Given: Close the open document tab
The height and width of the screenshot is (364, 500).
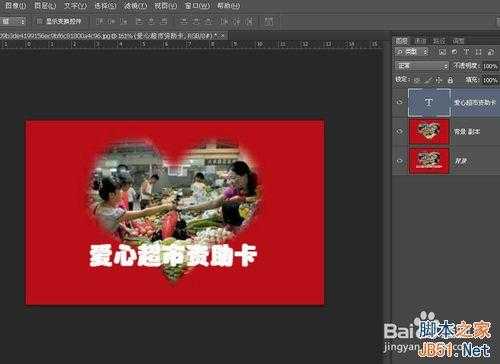Looking at the screenshot, I should tap(223, 36).
